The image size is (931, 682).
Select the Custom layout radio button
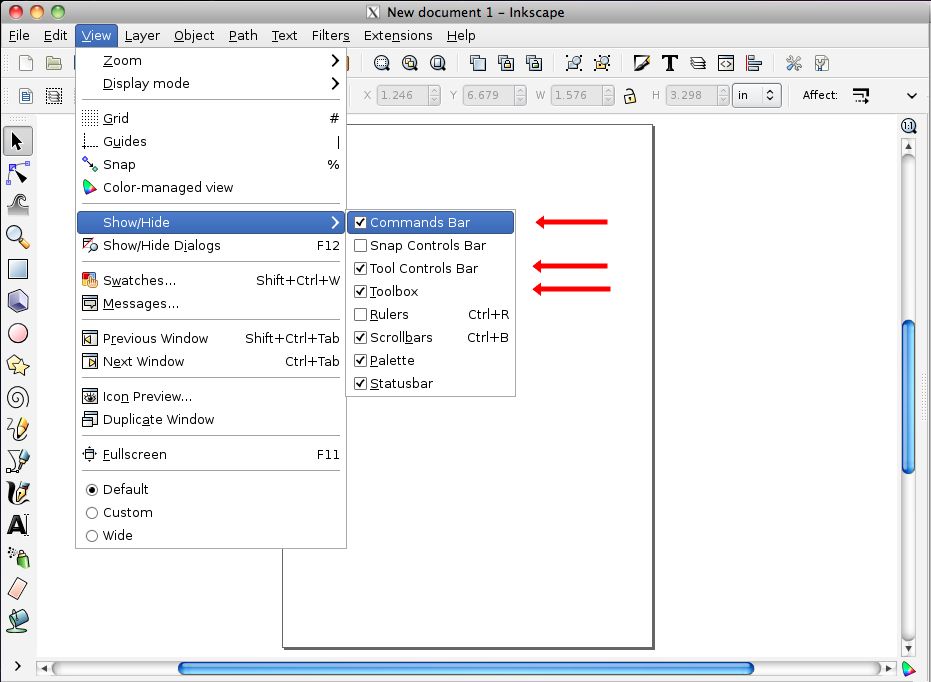click(x=92, y=513)
